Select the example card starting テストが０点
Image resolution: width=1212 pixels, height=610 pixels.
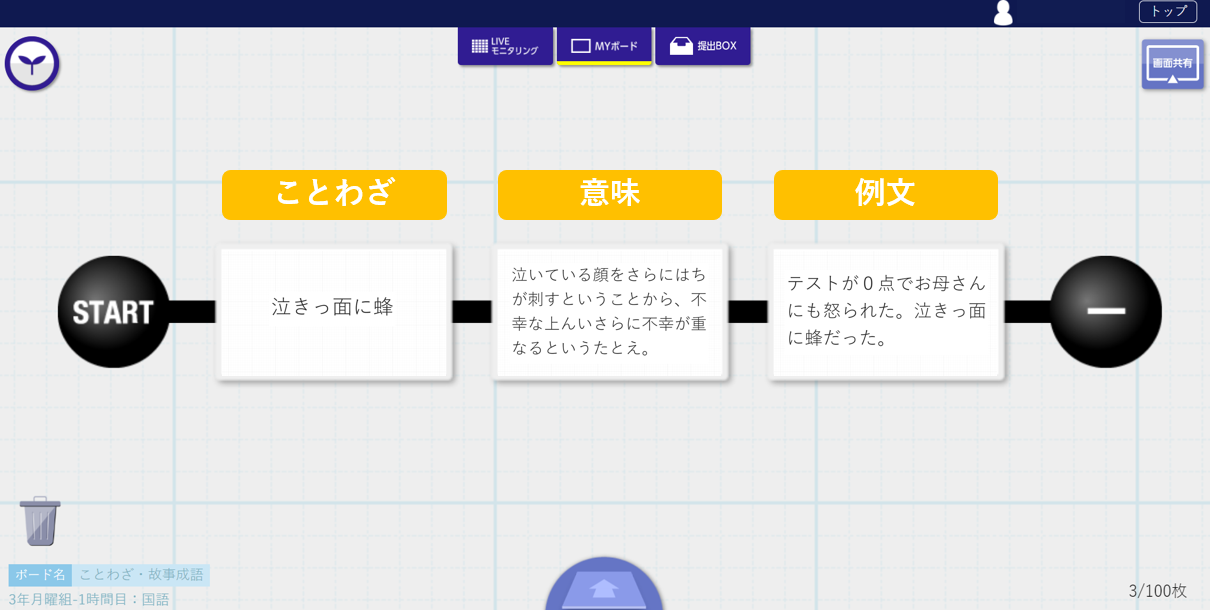(x=886, y=312)
